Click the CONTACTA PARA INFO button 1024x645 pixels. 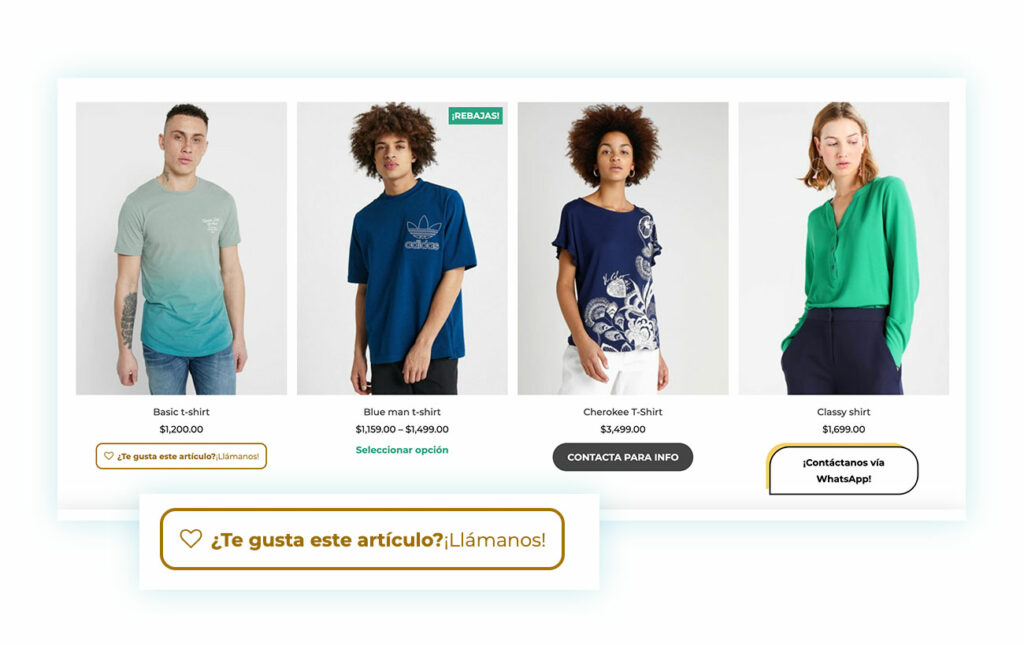tap(623, 457)
